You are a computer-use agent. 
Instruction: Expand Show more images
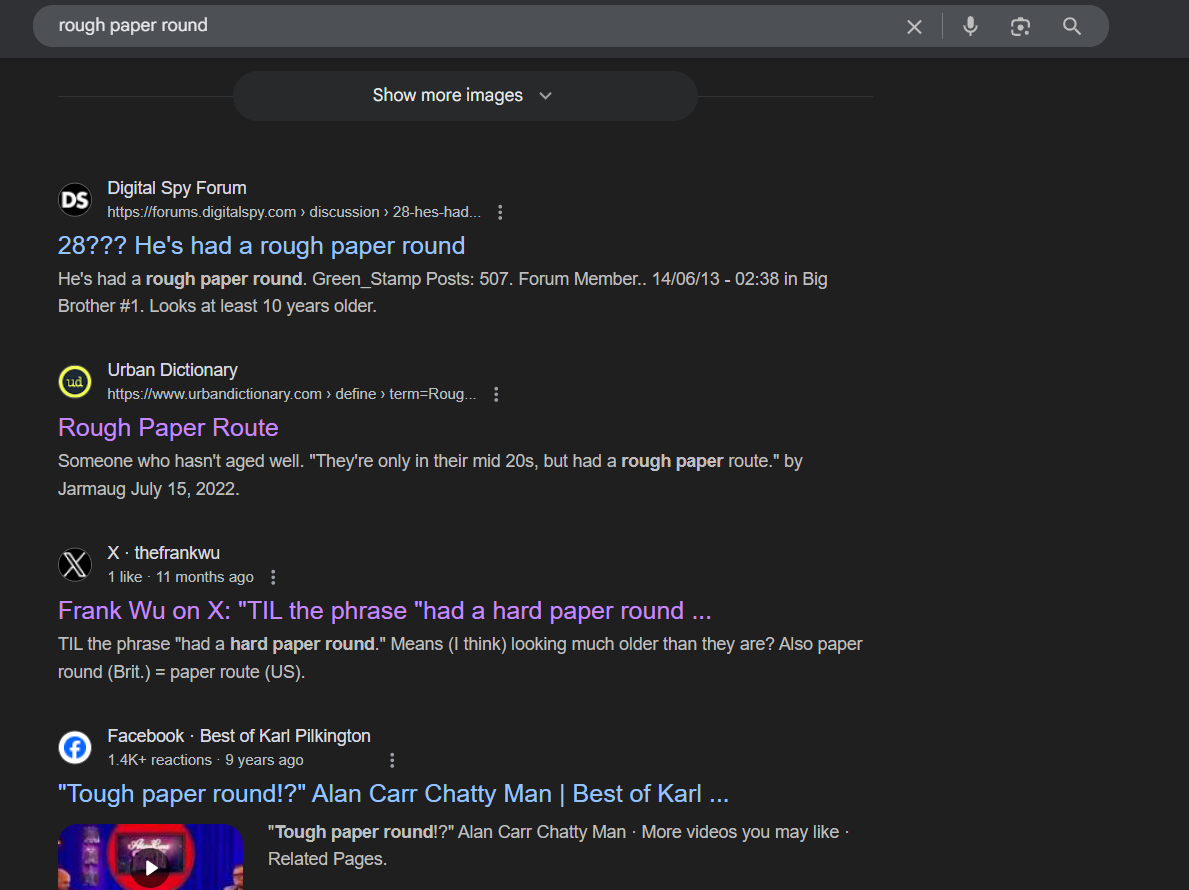465,96
